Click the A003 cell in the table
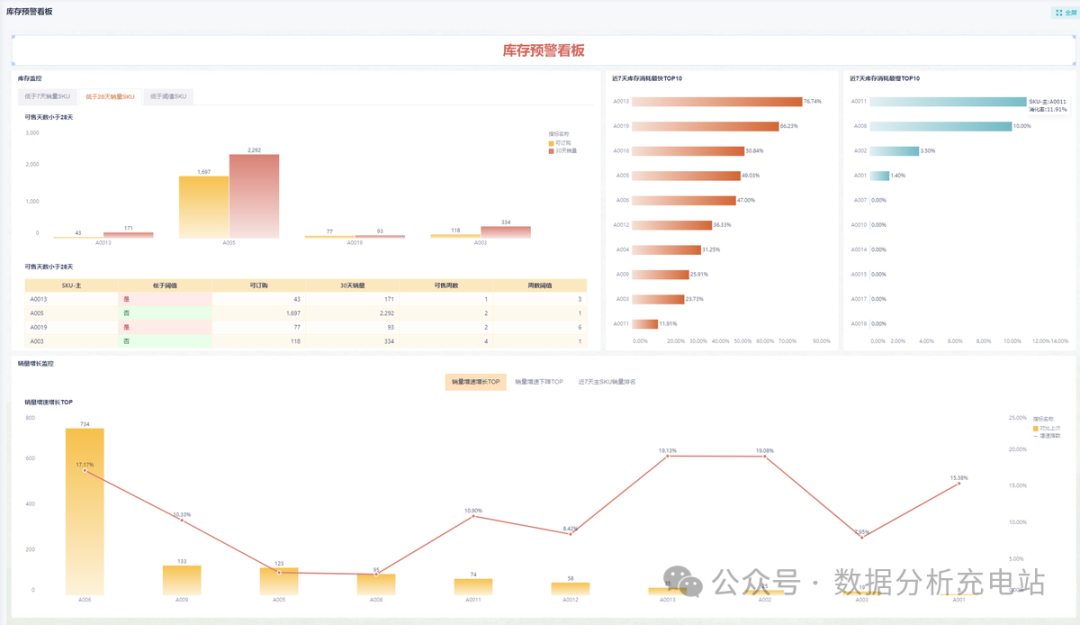The width and height of the screenshot is (1080, 625). [72, 341]
